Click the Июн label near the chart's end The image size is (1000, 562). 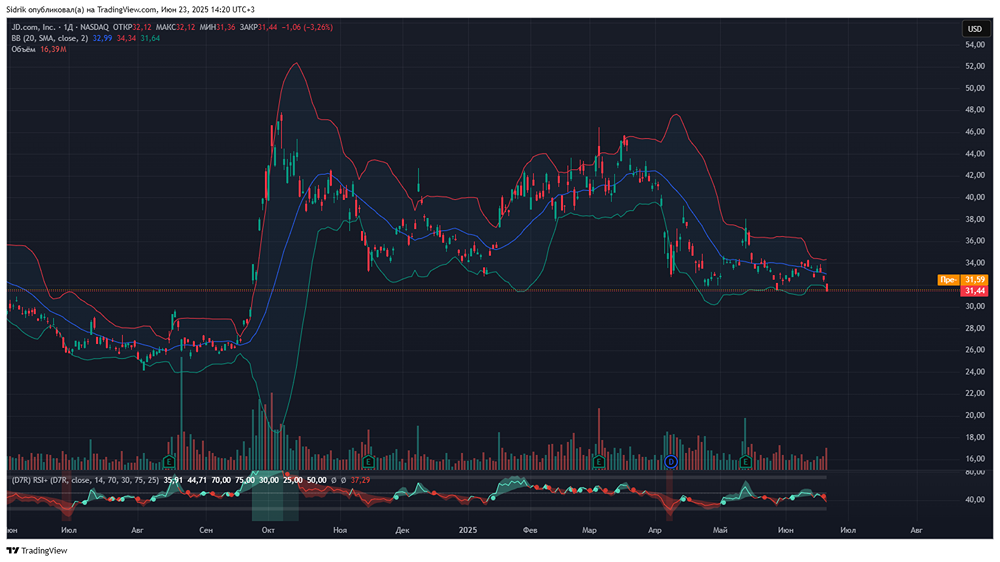[x=786, y=530]
